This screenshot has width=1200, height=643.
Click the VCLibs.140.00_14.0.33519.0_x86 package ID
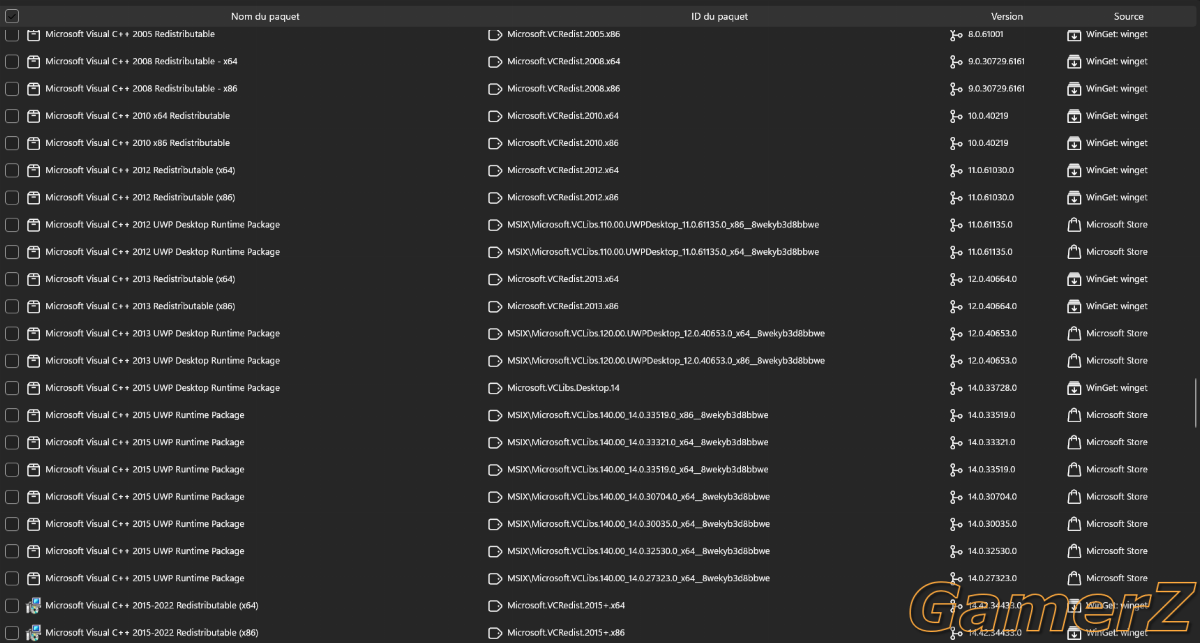(x=638, y=415)
